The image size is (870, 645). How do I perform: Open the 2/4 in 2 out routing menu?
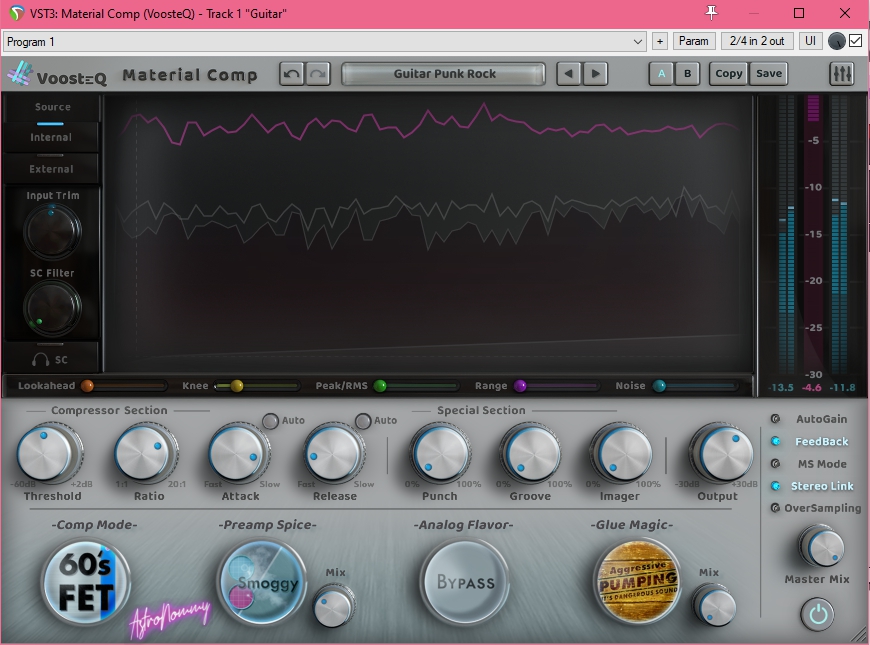coord(757,41)
